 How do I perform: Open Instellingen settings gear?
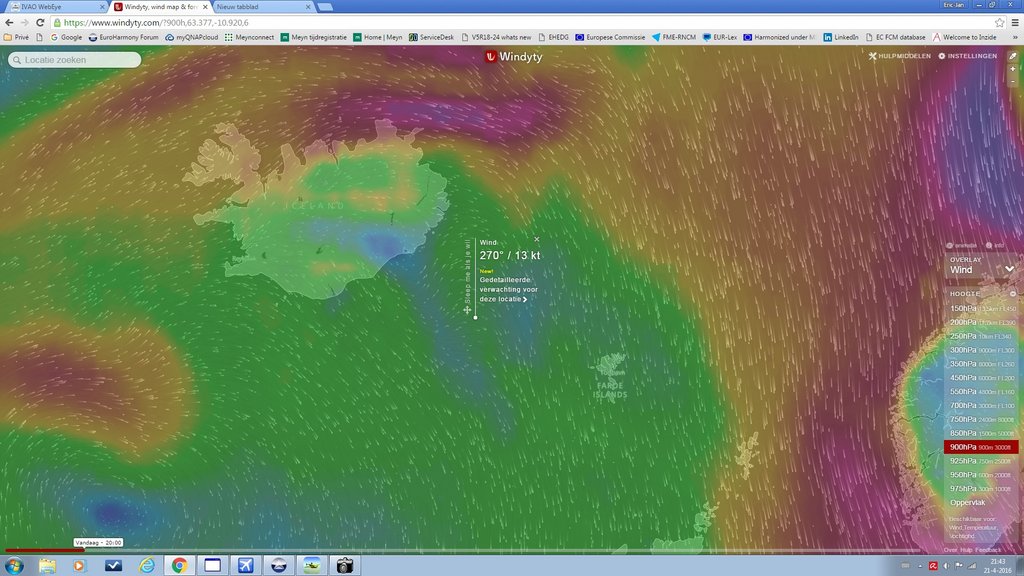click(x=967, y=56)
